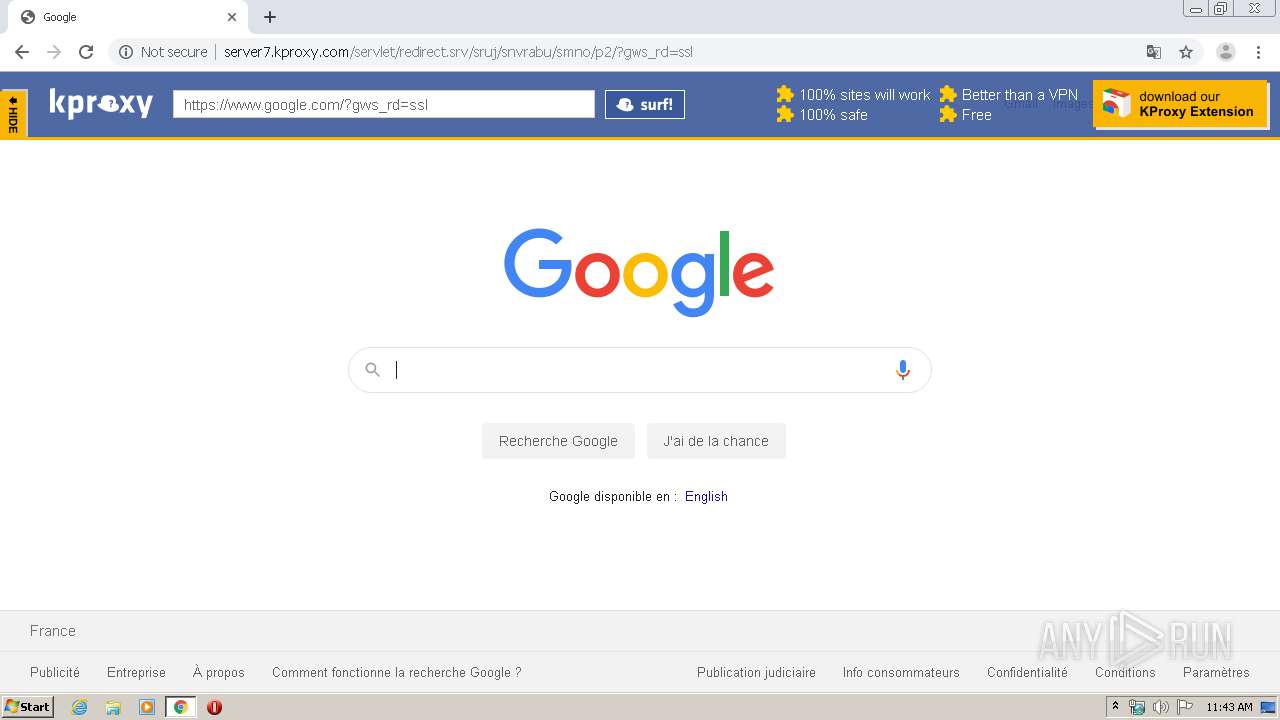Open the Publicité footer link
This screenshot has width=1280, height=720.
pyautogui.click(x=55, y=673)
